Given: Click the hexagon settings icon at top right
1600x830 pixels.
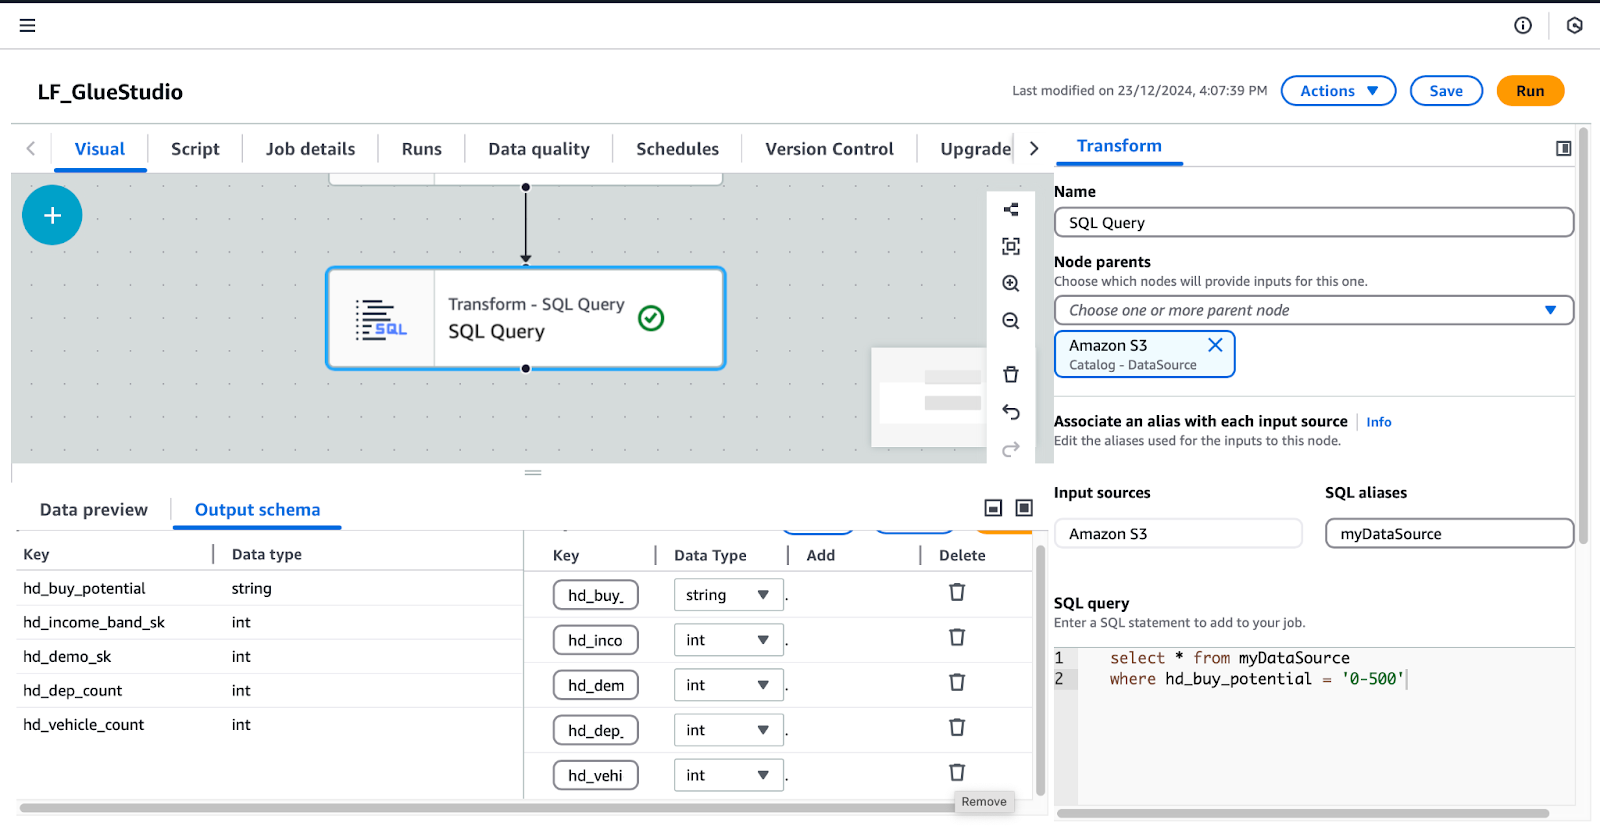Looking at the screenshot, I should pyautogui.click(x=1575, y=25).
